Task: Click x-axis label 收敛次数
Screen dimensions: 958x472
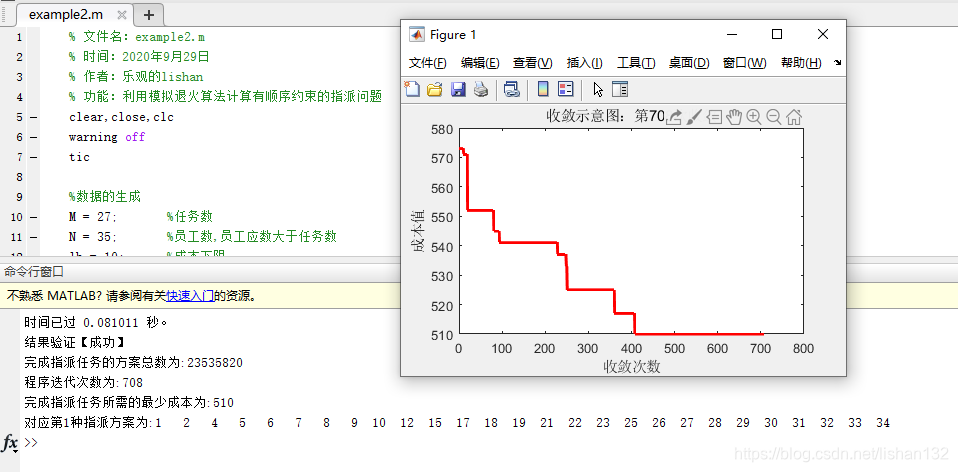Action: coord(632,366)
